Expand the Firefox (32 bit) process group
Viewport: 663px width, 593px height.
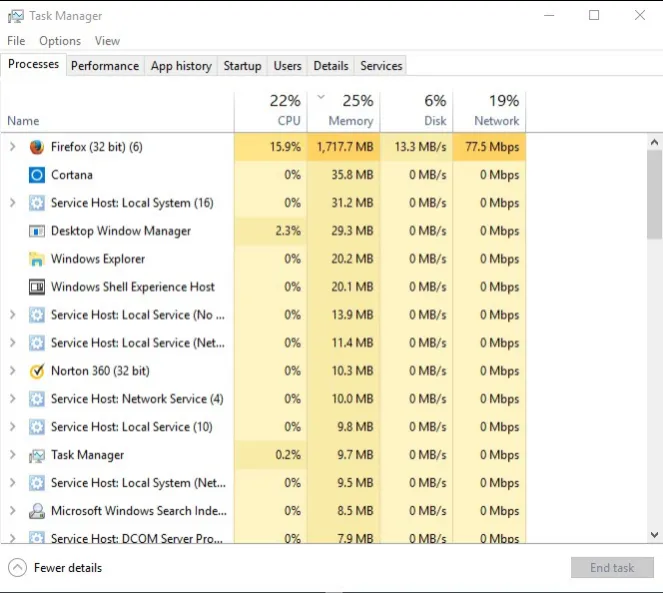pos(13,147)
